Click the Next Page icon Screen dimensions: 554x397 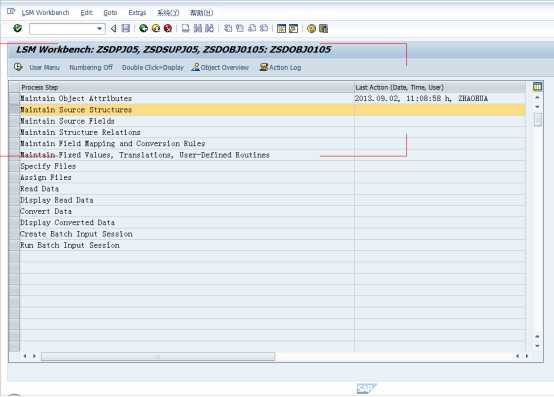pos(252,28)
